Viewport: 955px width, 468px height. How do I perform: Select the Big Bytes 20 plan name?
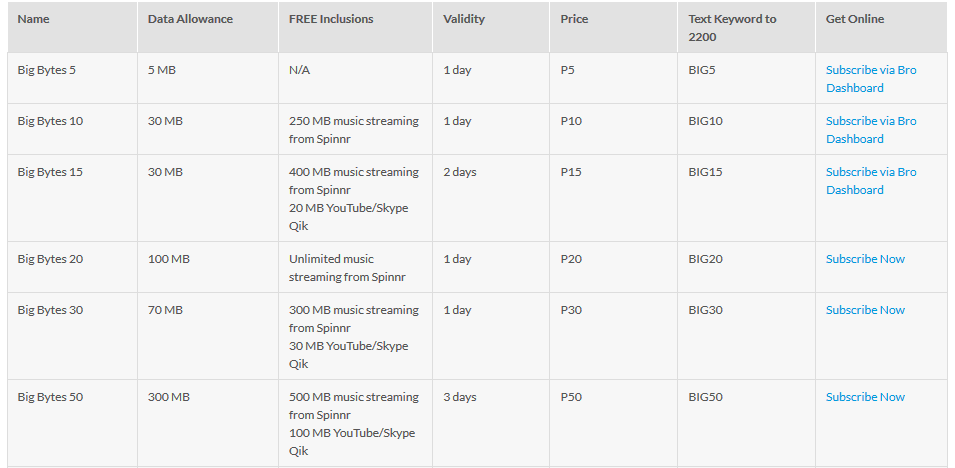click(50, 259)
